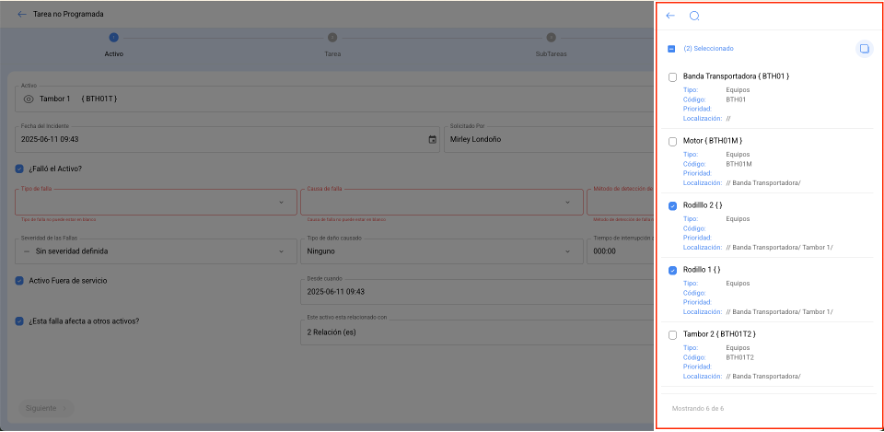Uncheck the Activo Fuera de servicio checkbox
The image size is (884, 432).
tap(20, 281)
